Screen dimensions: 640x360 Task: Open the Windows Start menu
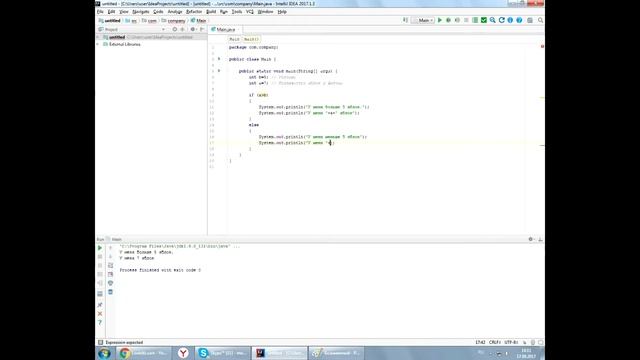tap(105, 353)
